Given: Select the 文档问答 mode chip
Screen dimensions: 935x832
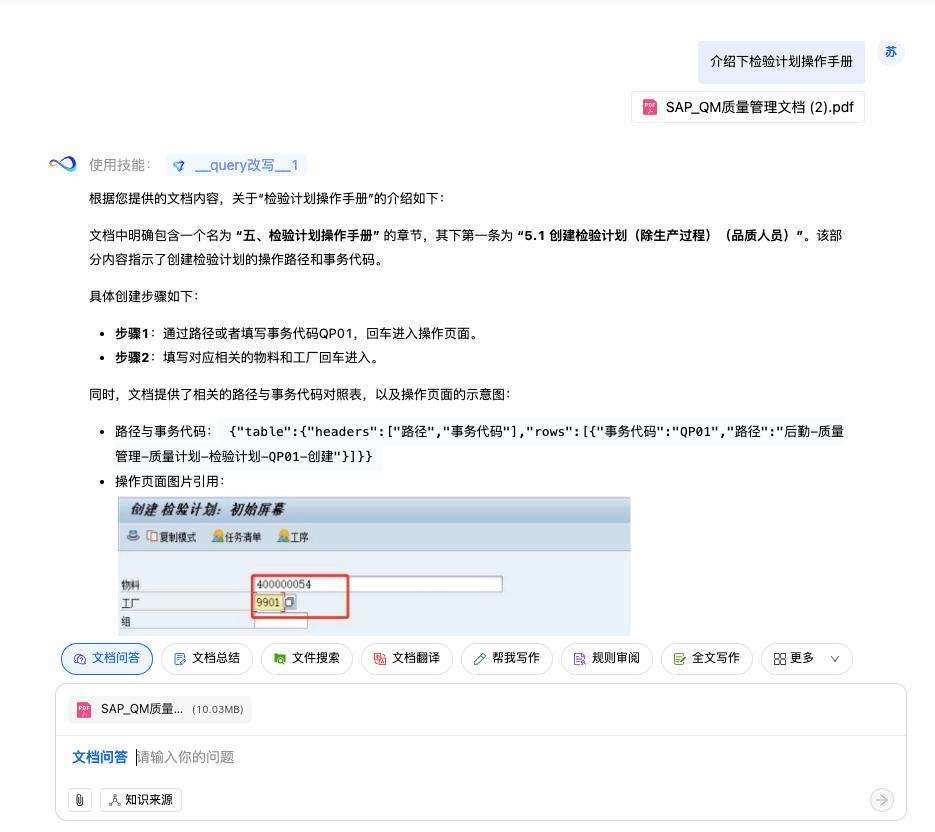Looking at the screenshot, I should 107,658.
